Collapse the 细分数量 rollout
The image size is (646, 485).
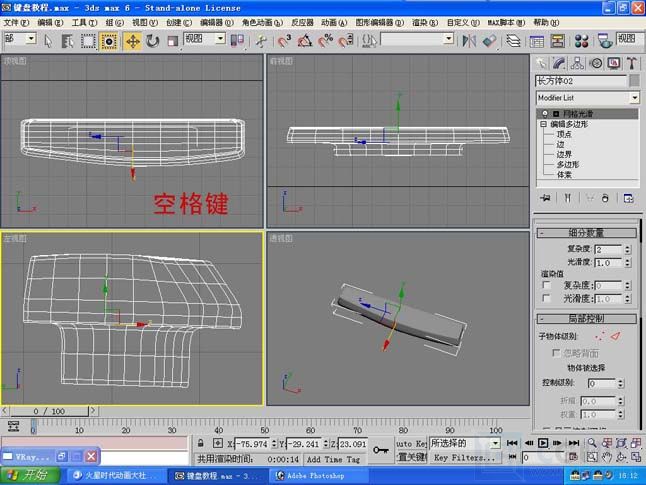(x=586, y=233)
